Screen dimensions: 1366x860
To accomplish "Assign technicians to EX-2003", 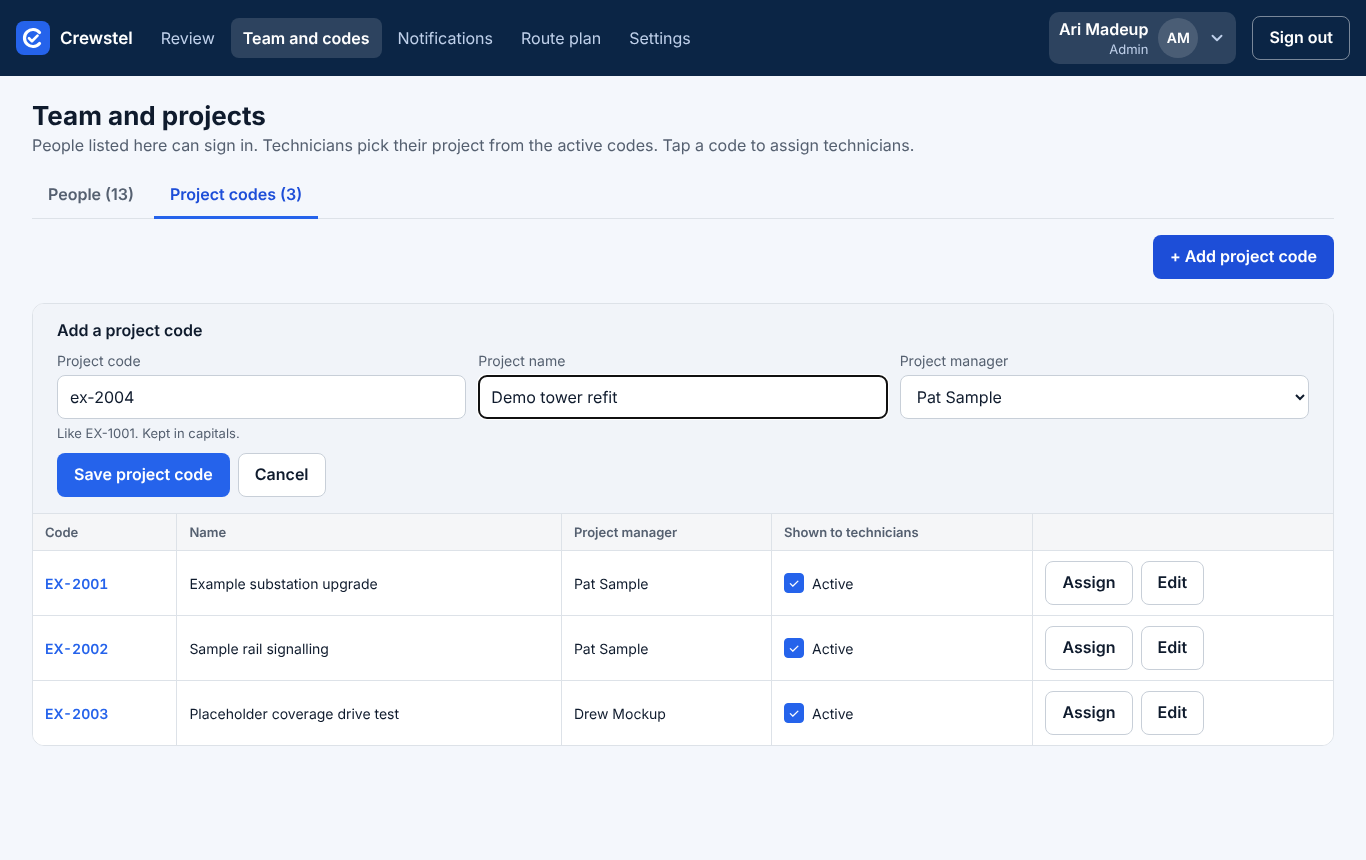I will point(1089,713).
